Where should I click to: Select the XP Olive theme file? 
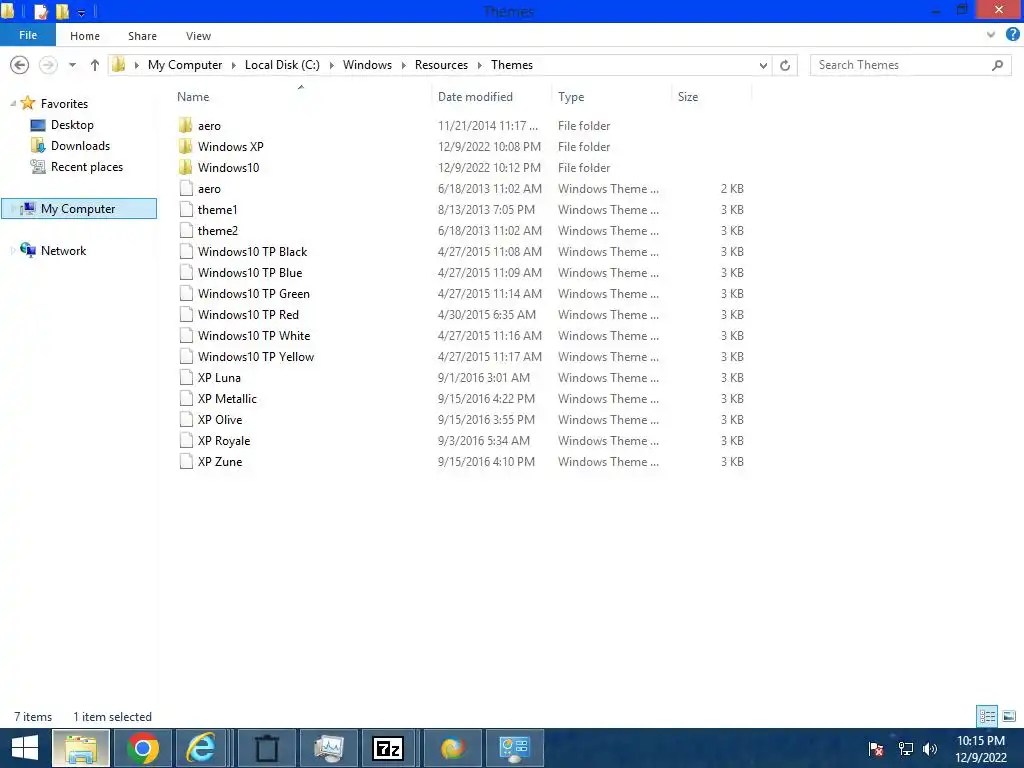click(x=219, y=419)
